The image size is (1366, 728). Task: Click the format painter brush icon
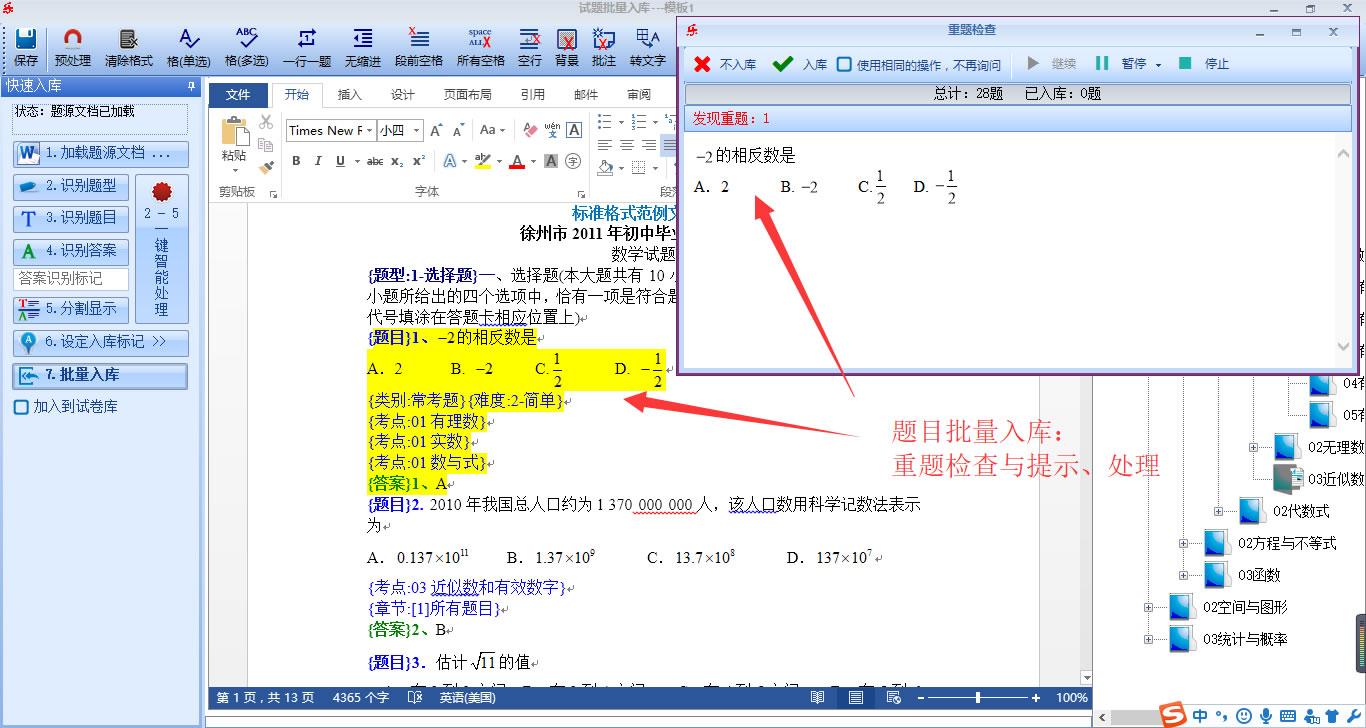click(x=266, y=168)
